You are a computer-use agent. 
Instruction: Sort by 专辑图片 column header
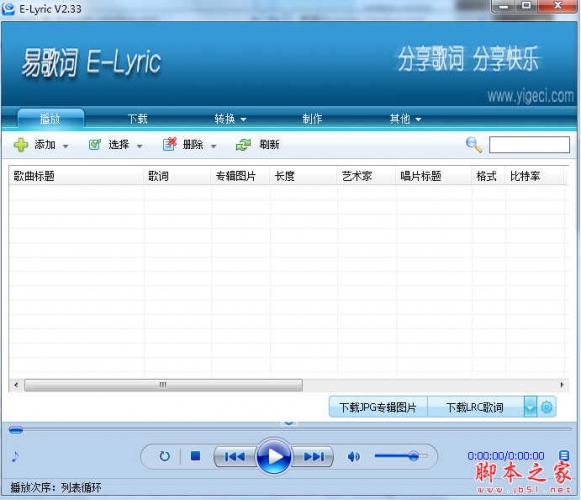[240, 176]
